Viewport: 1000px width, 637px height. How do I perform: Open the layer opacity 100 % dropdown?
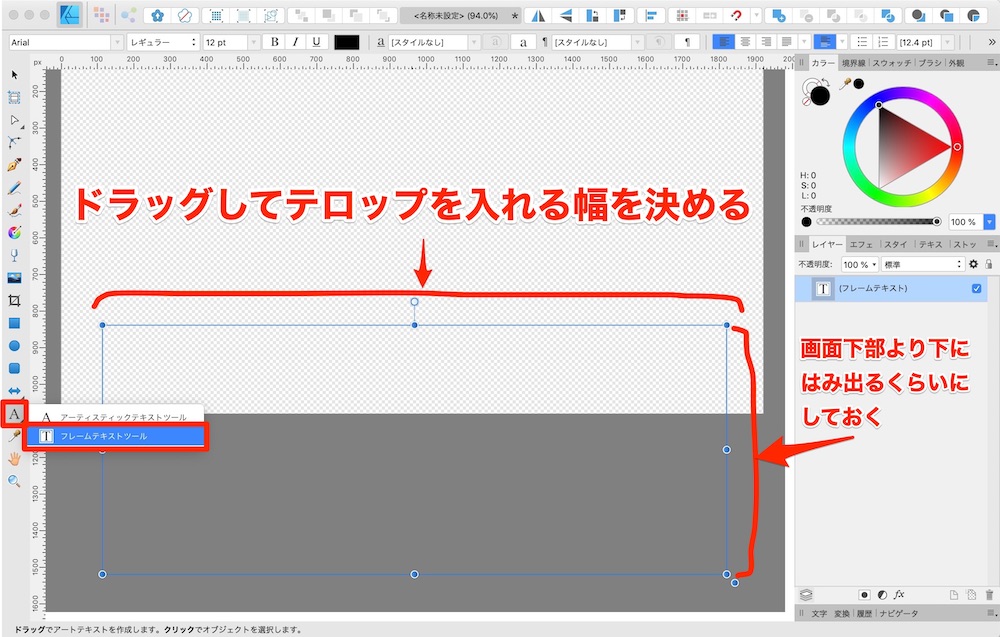coord(860,264)
